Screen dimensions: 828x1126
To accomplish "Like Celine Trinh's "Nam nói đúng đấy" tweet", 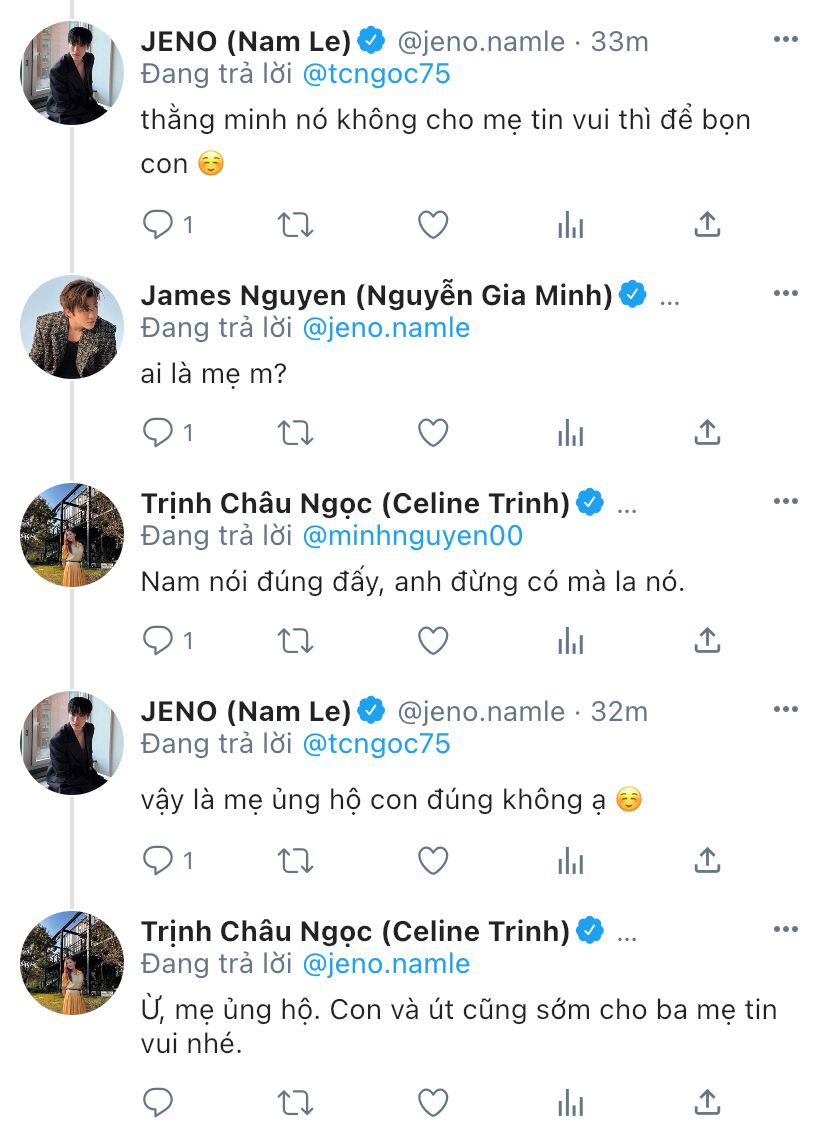I will tap(432, 640).
